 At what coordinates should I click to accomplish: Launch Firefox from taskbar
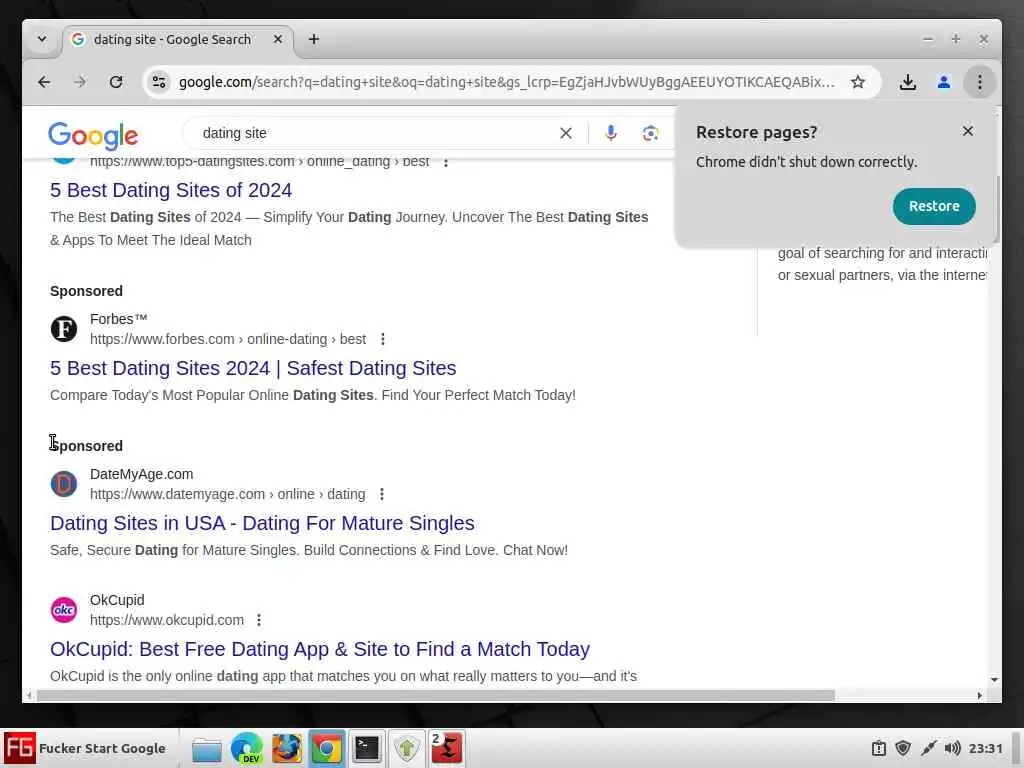tap(287, 748)
